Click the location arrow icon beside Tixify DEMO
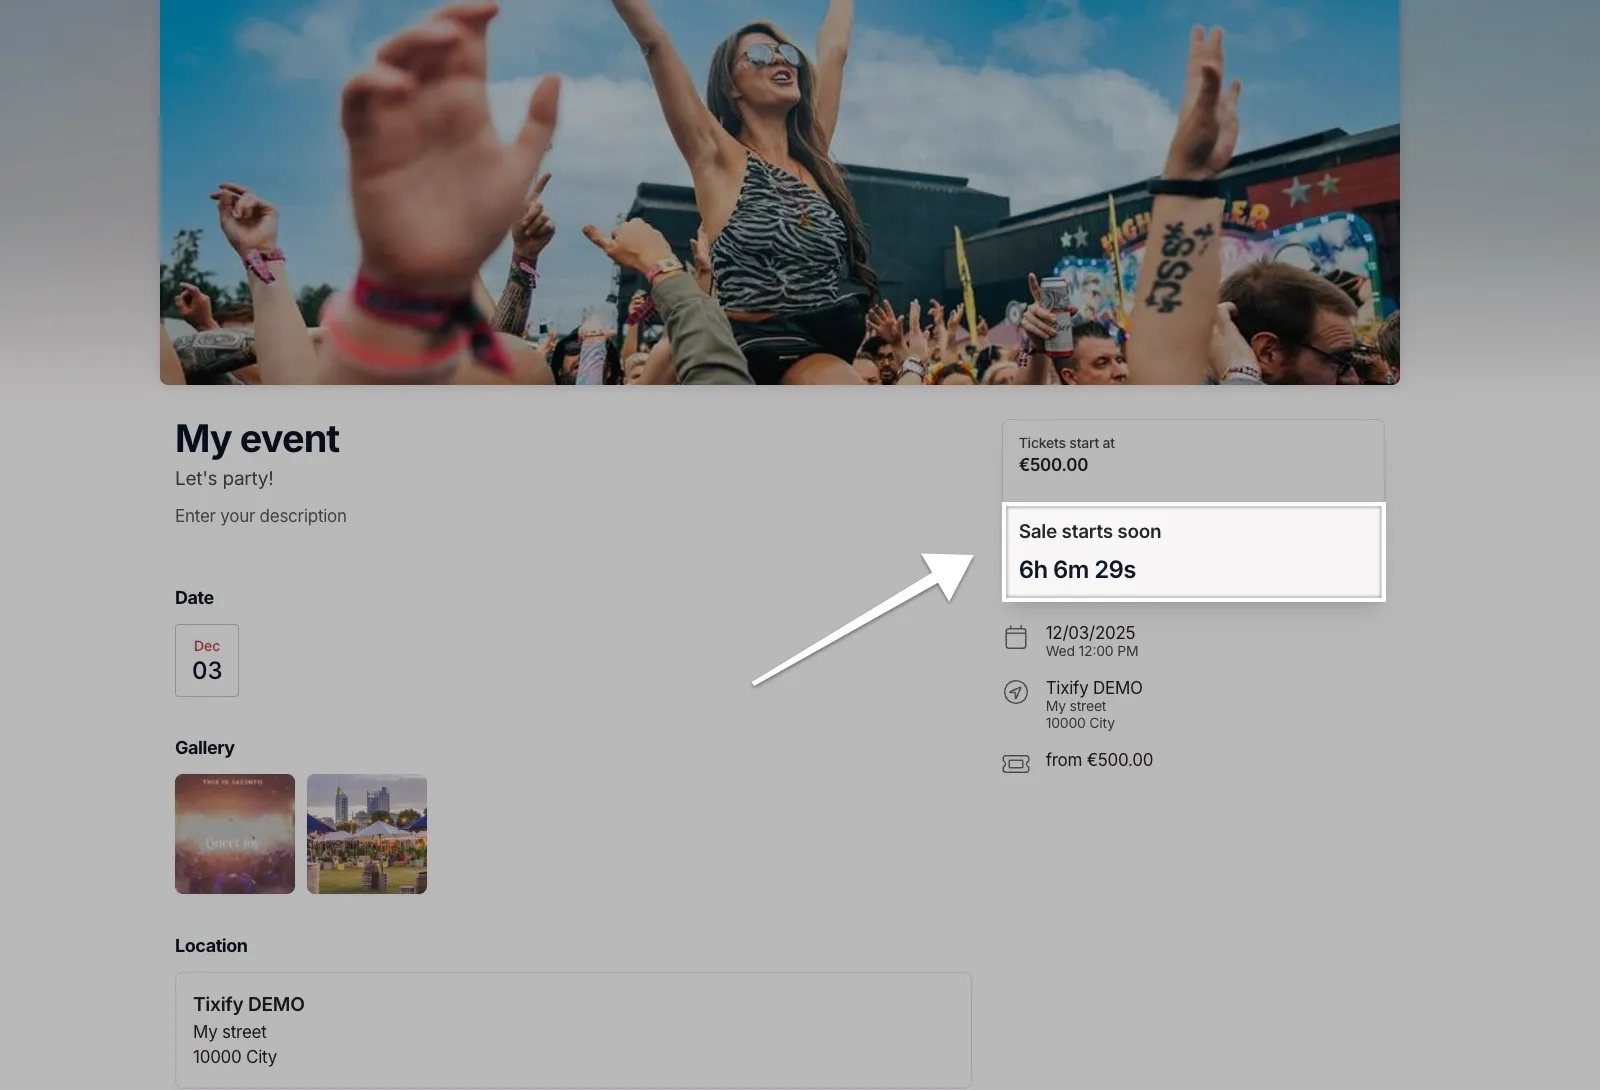Image resolution: width=1600 pixels, height=1090 pixels. (x=1015, y=692)
